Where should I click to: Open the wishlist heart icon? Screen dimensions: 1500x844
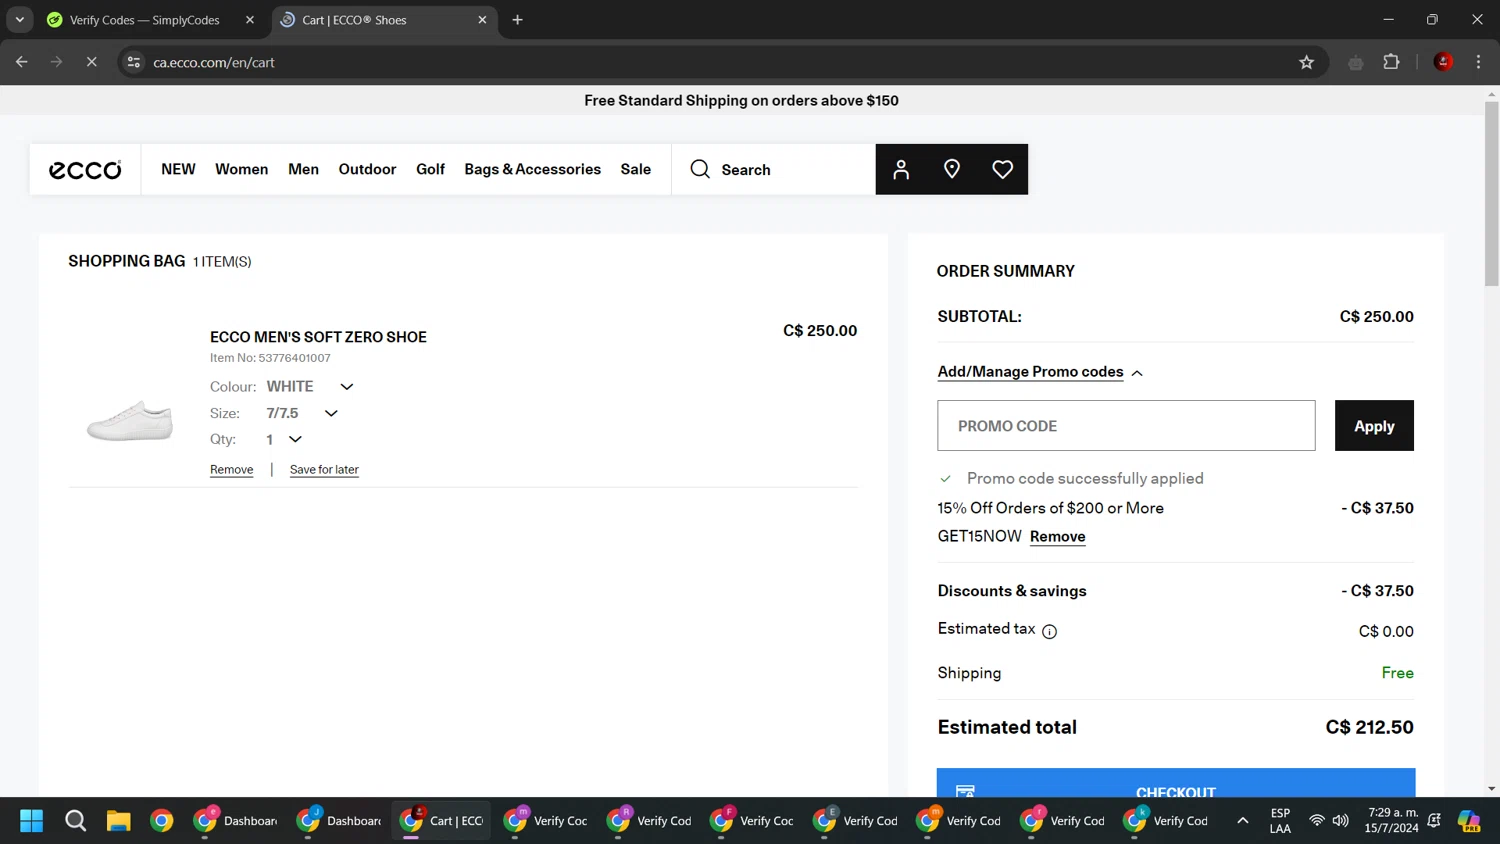pos(1003,169)
